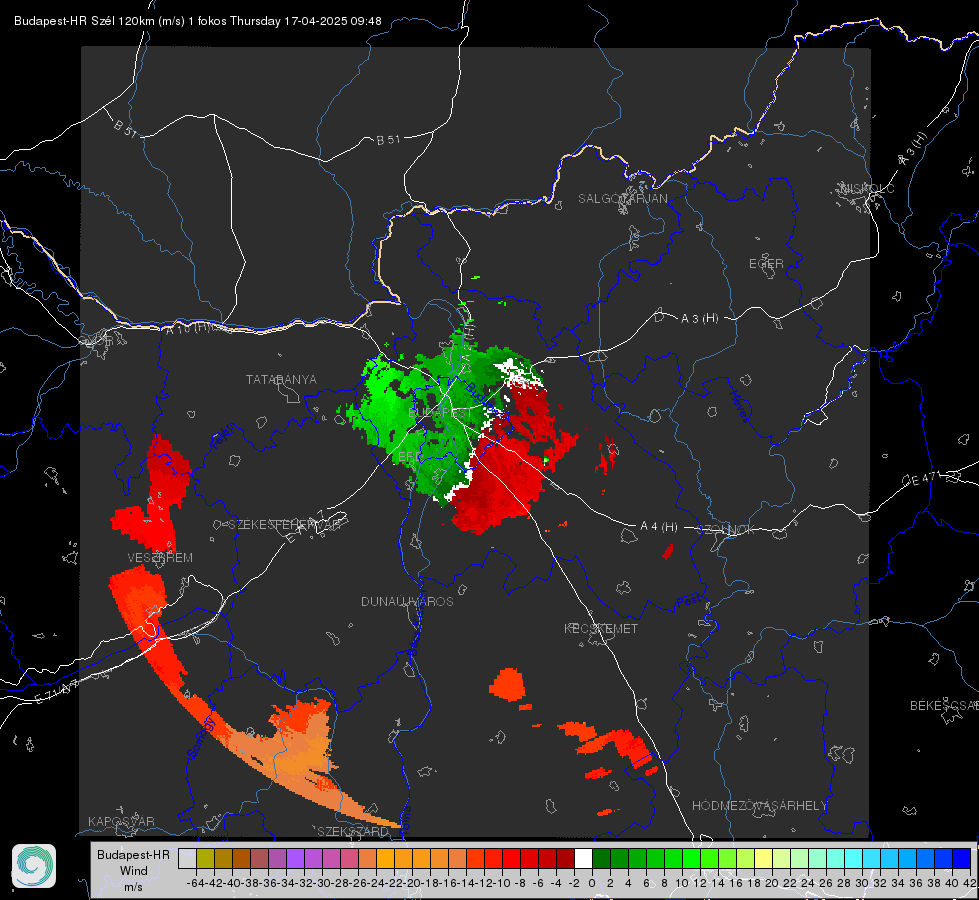Click the timestamp '17-04-2025 09:48' in the title
The width and height of the screenshot is (979, 900).
pos(333,21)
